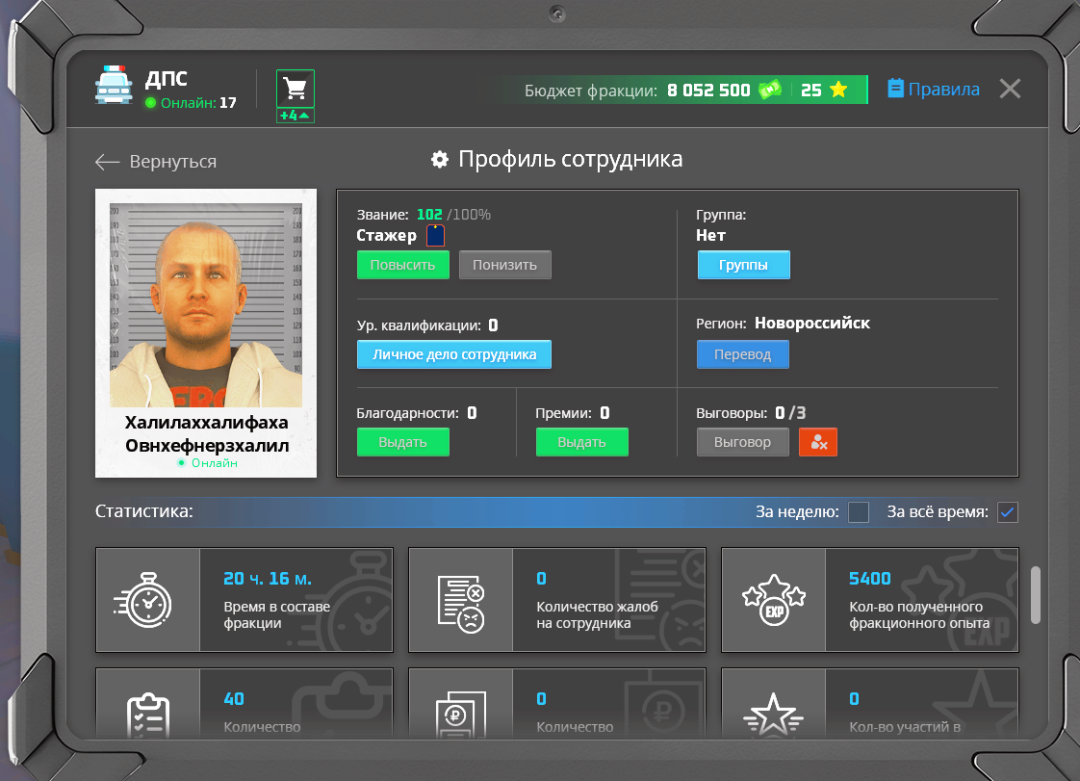Expand the +4 indicator under the cart
The height and width of the screenshot is (781, 1080).
click(x=295, y=116)
